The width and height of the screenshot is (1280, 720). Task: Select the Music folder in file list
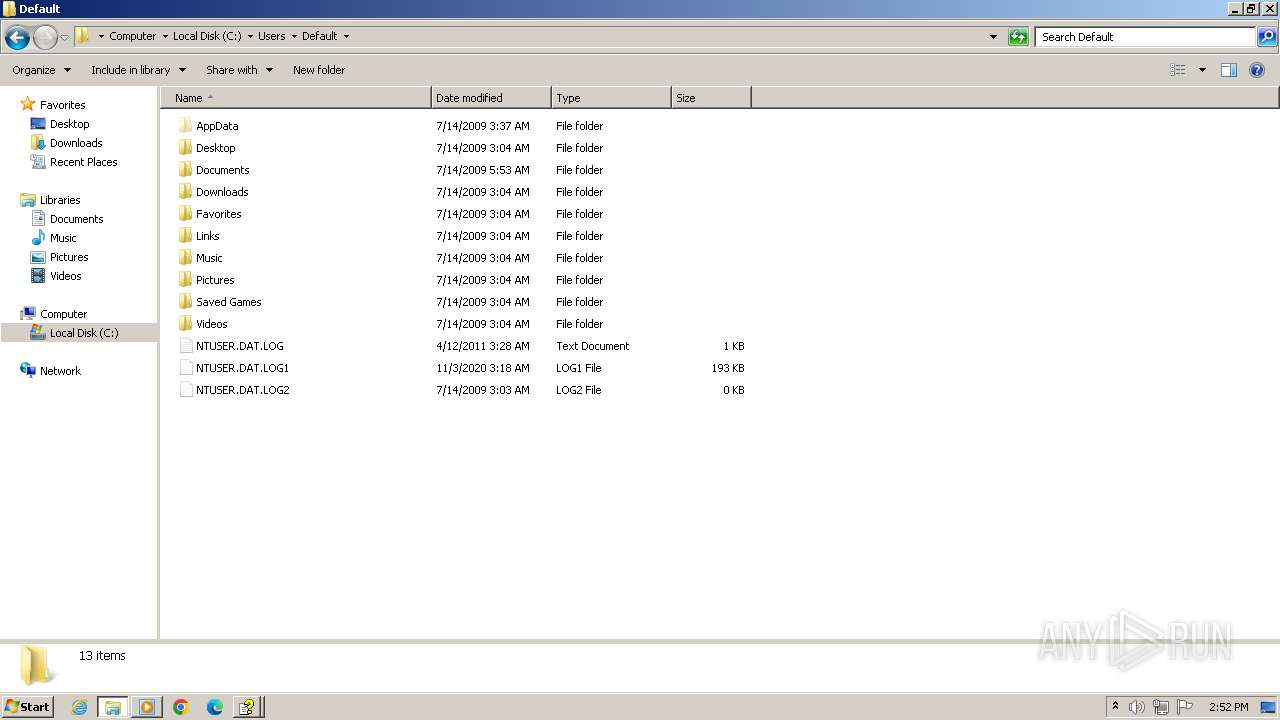[209, 258]
